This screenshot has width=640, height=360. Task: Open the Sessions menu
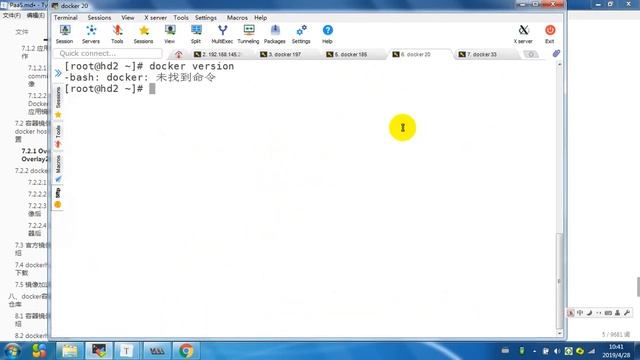tap(99, 18)
